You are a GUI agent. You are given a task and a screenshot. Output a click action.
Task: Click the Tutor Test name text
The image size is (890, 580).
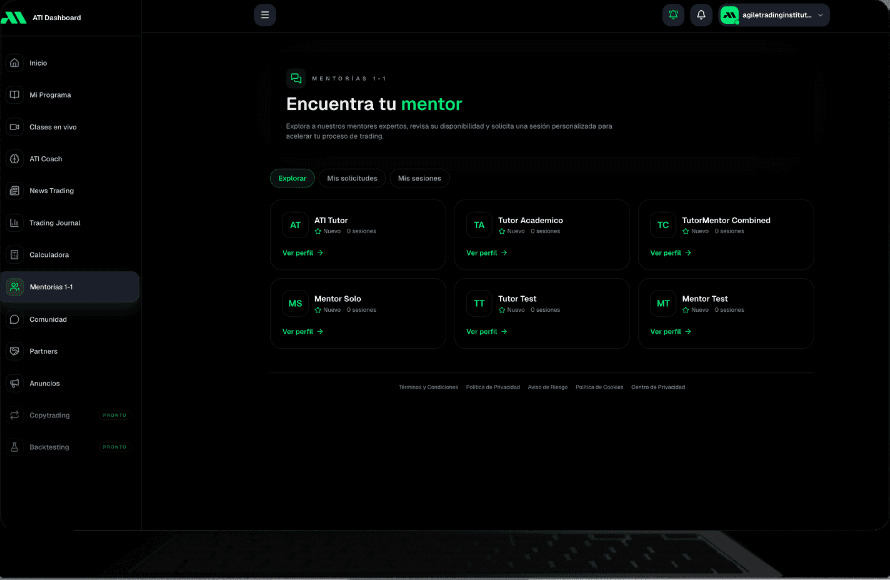pos(517,299)
